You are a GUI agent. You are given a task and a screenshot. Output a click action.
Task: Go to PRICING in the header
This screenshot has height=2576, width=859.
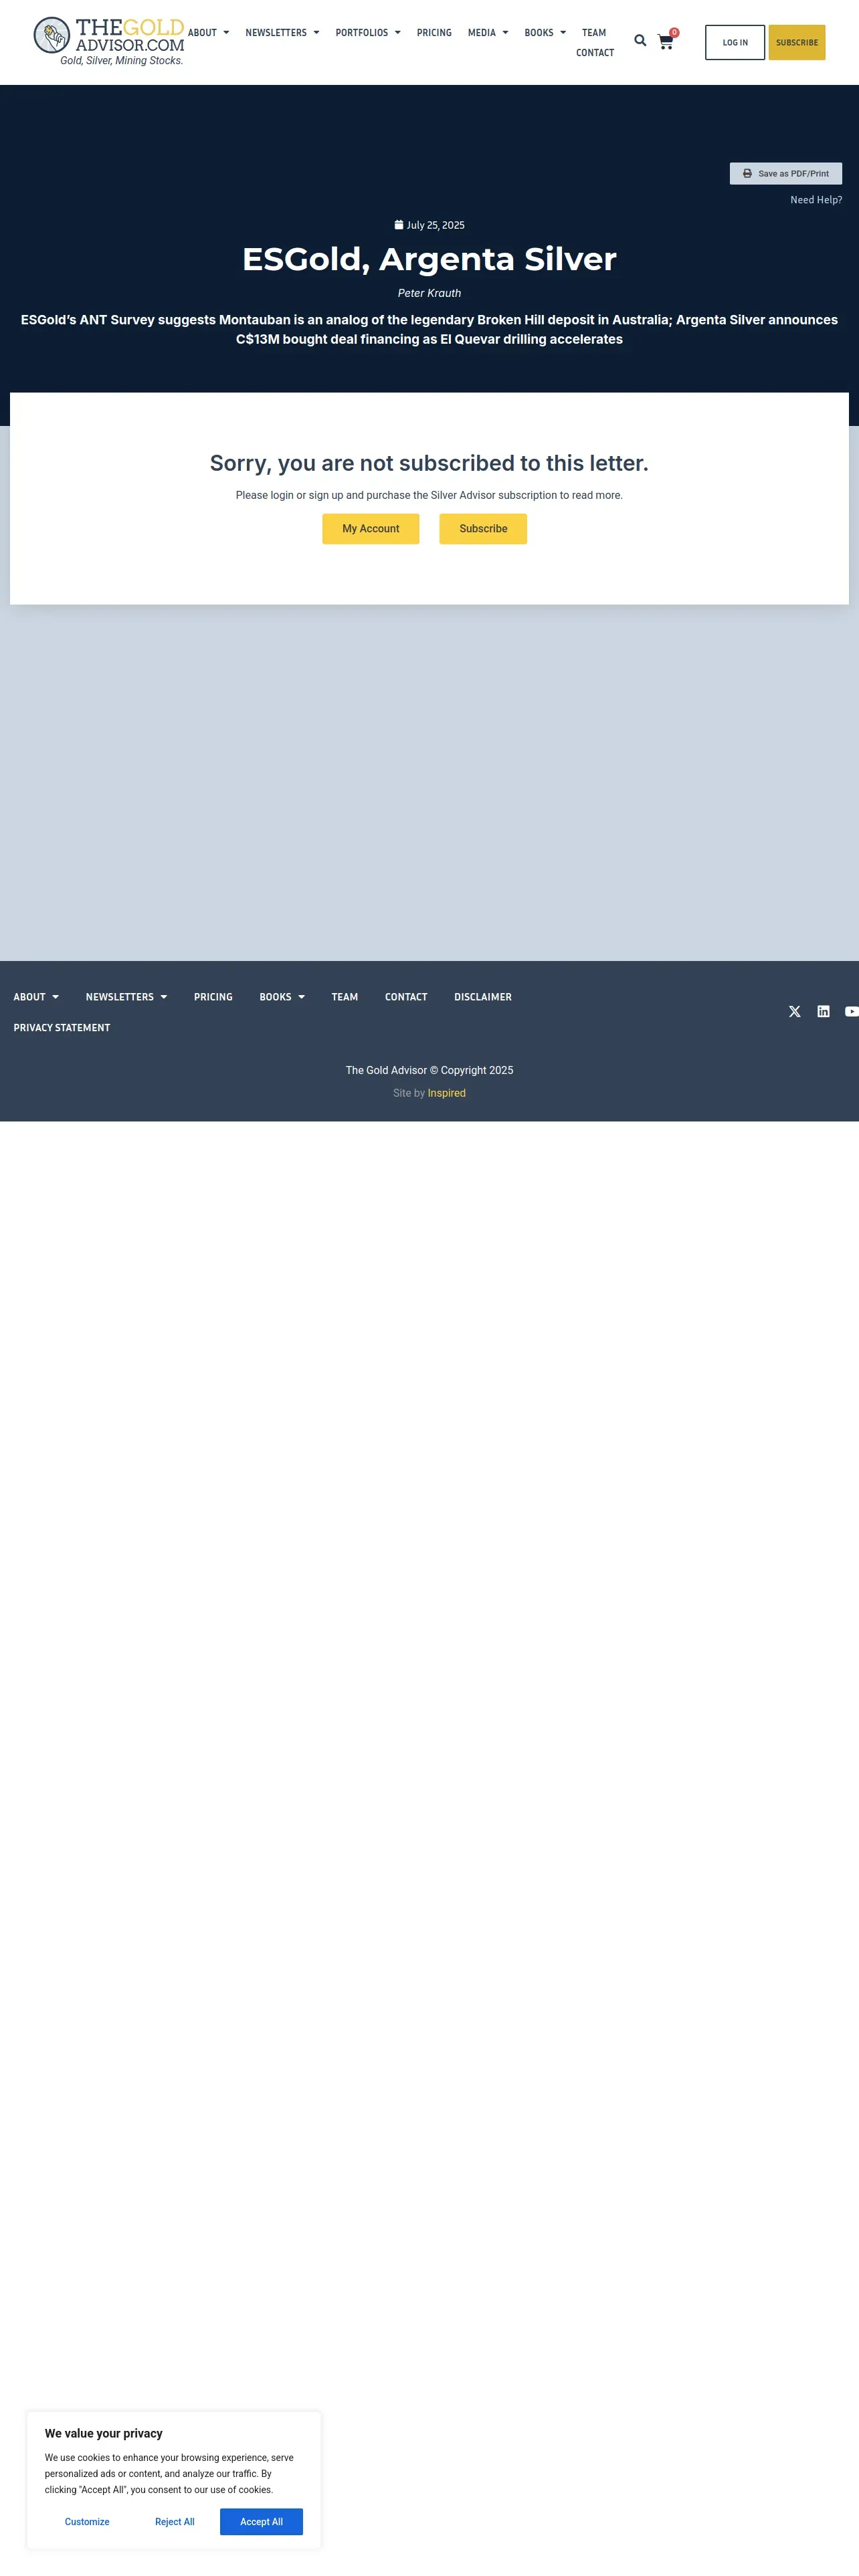click(434, 33)
